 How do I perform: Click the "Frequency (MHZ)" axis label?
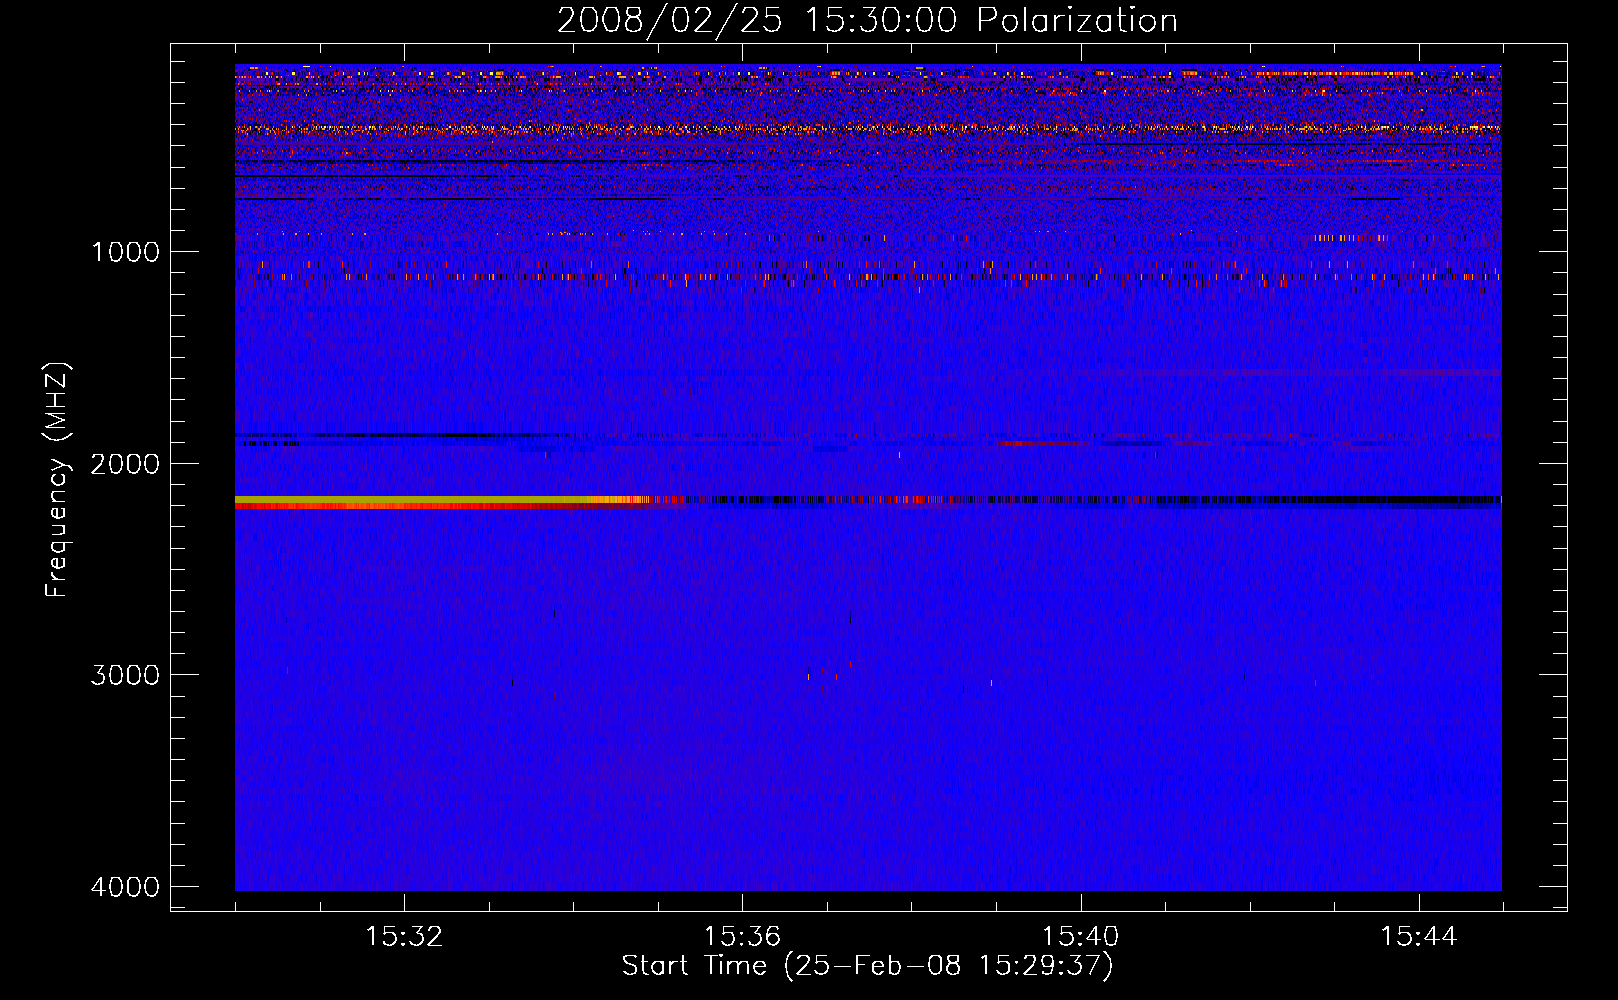pyautogui.click(x=57, y=480)
